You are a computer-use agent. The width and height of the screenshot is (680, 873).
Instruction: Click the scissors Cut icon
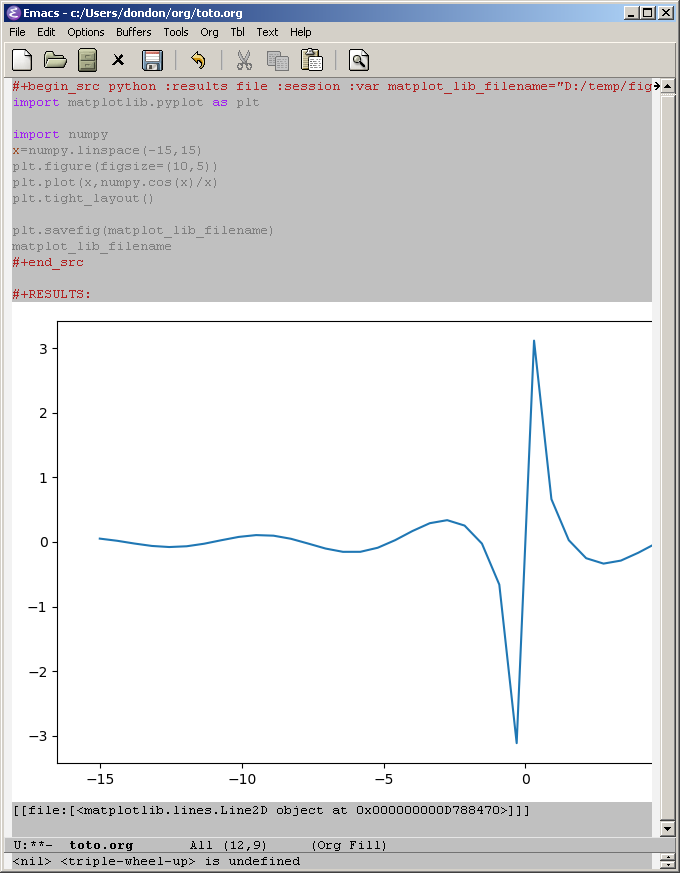pyautogui.click(x=244, y=60)
